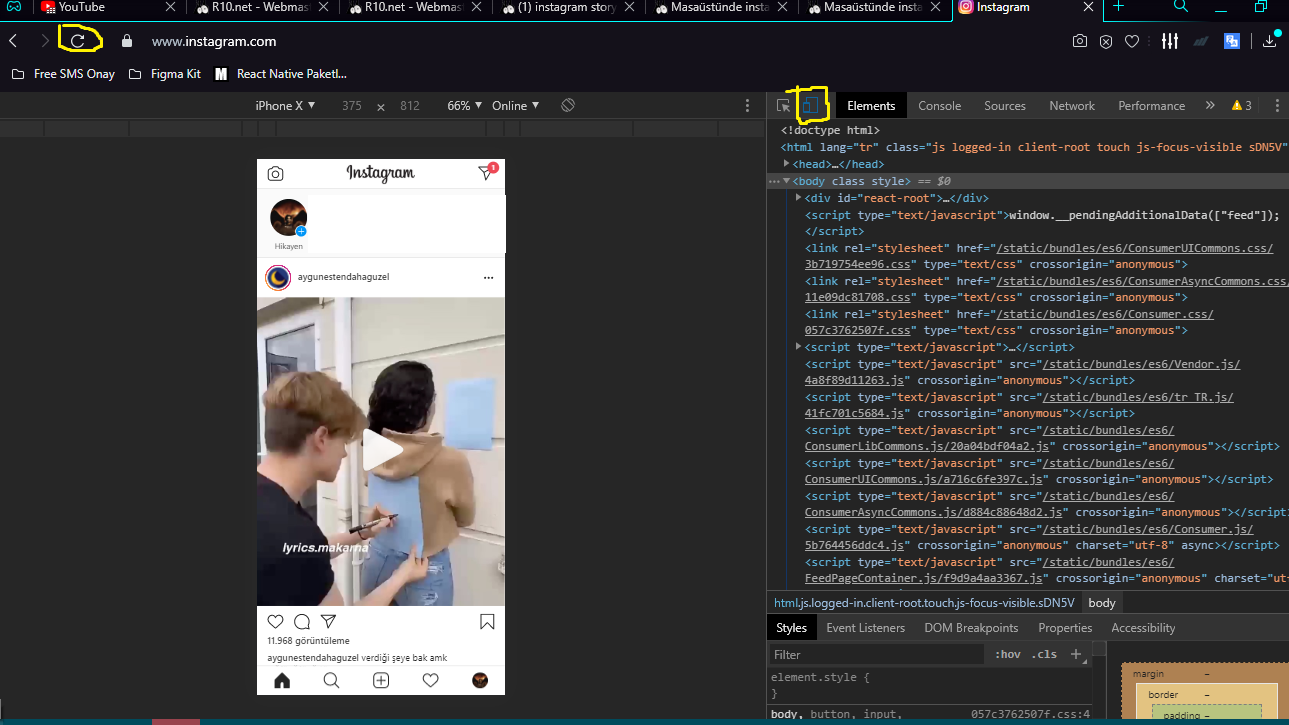This screenshot has width=1289, height=725.
Task: Add a new style rule
Action: (x=1076, y=654)
